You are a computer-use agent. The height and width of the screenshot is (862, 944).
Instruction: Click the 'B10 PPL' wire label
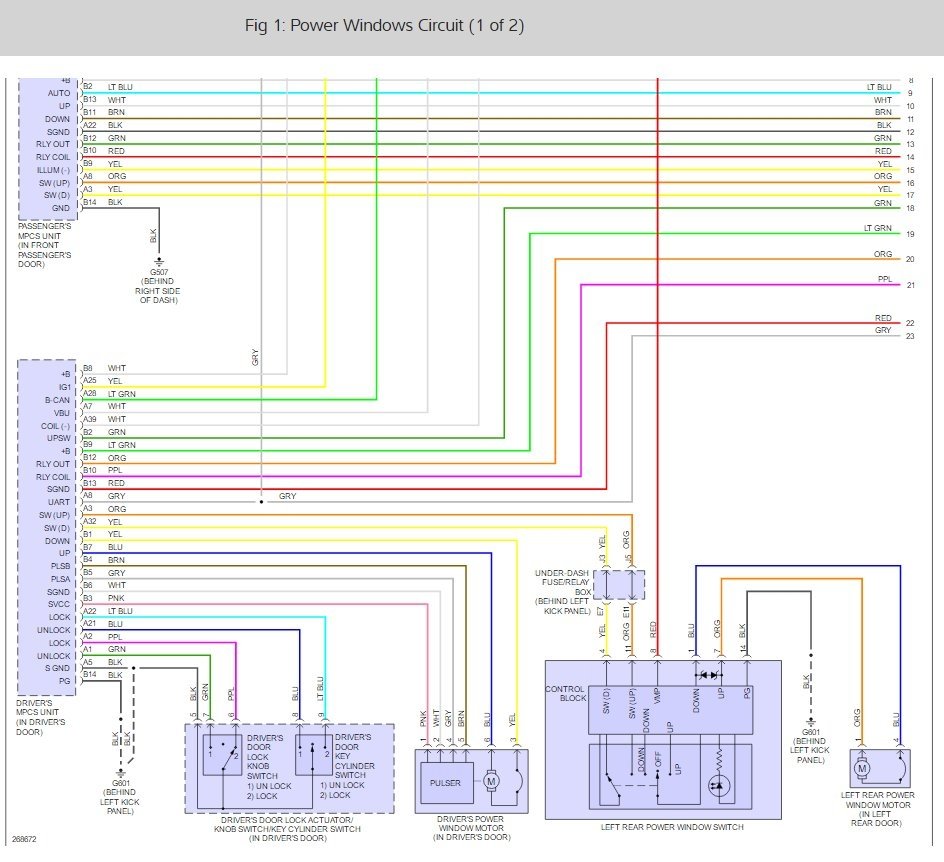coord(103,470)
